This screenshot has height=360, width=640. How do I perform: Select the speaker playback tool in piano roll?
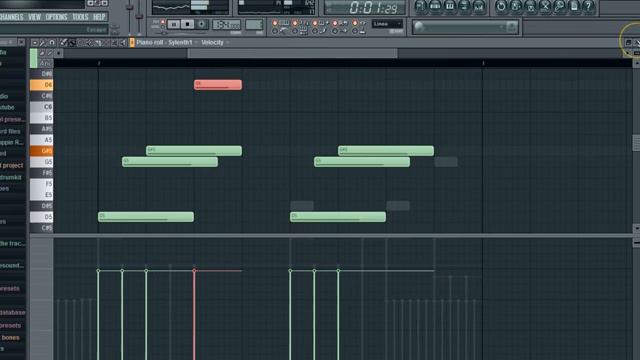pyautogui.click(x=123, y=42)
